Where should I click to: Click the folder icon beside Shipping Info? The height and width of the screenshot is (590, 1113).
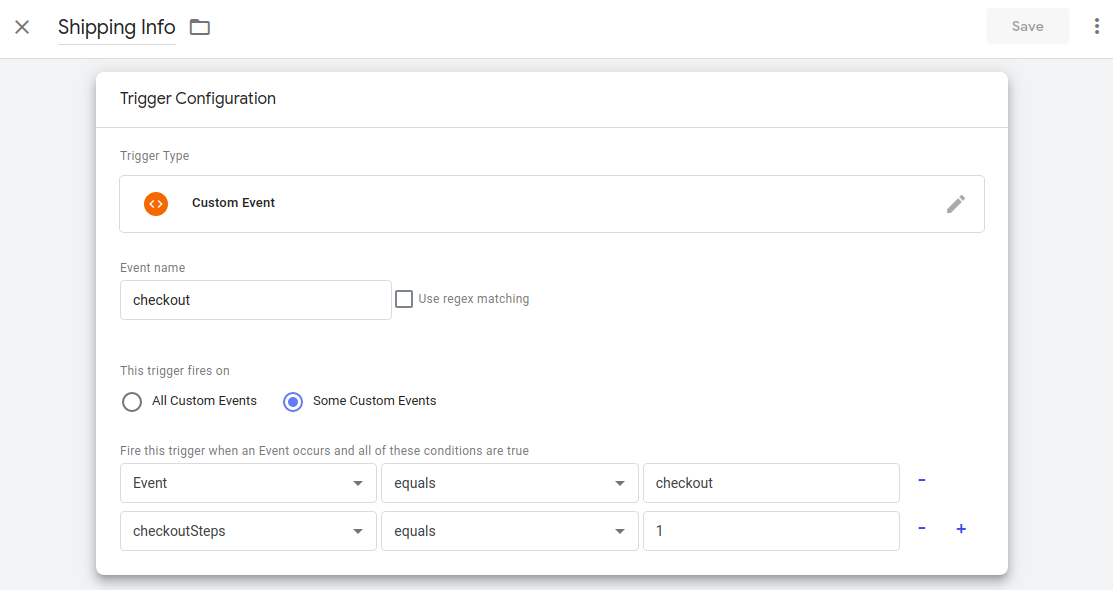pos(200,27)
